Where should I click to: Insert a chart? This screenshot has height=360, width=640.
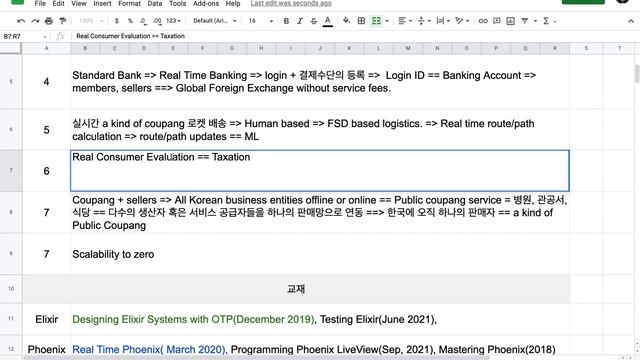pos(510,21)
